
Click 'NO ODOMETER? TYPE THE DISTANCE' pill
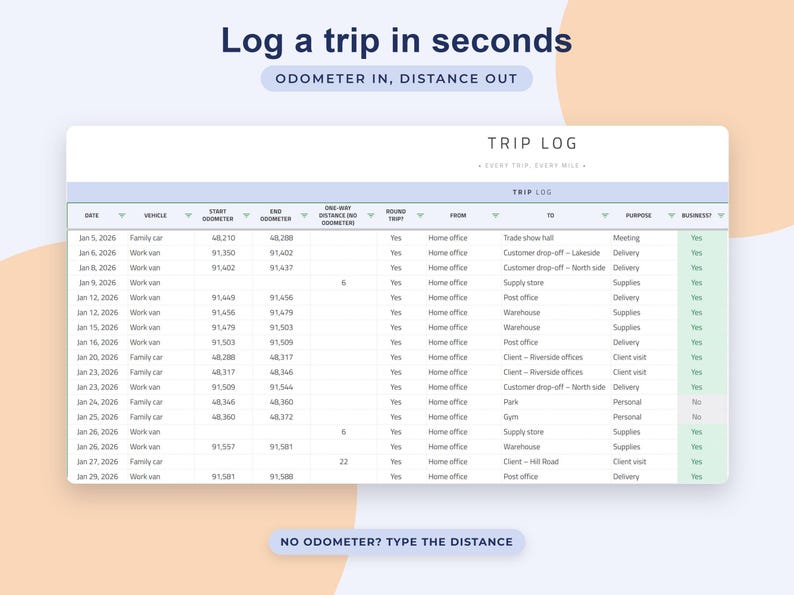tap(396, 542)
